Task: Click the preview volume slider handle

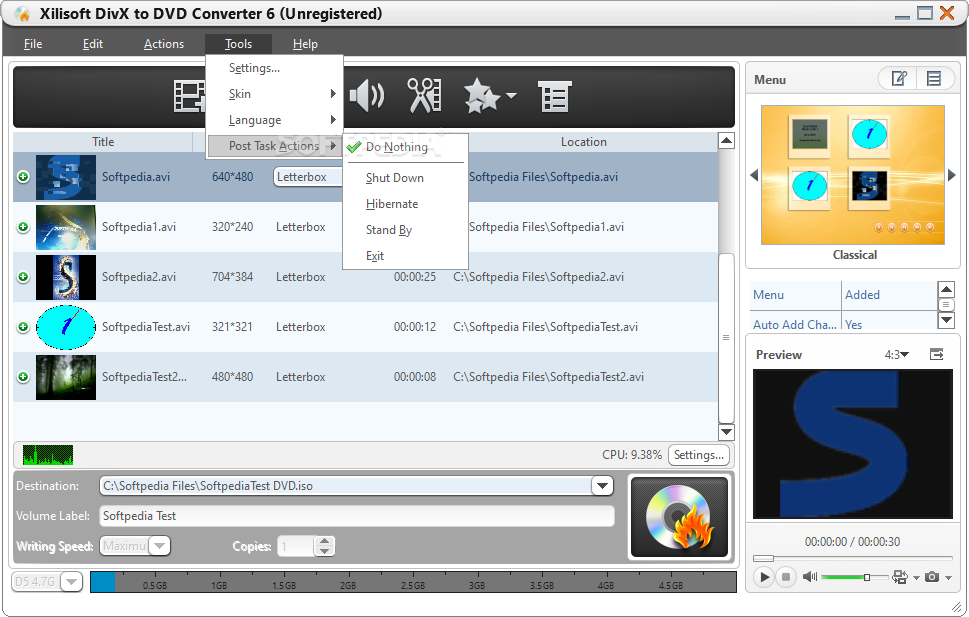Action: 867,577
